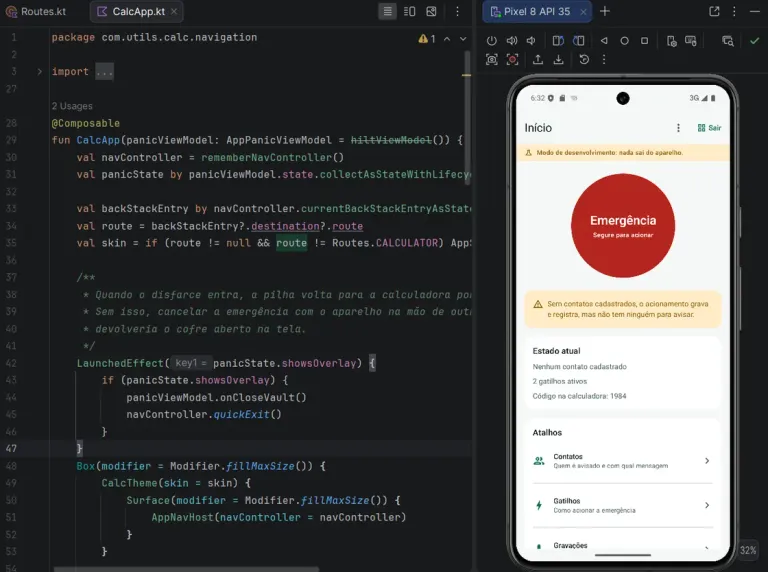Select the Pixel 8 API 35 device tab
The image size is (768, 572).
pyautogui.click(x=536, y=11)
